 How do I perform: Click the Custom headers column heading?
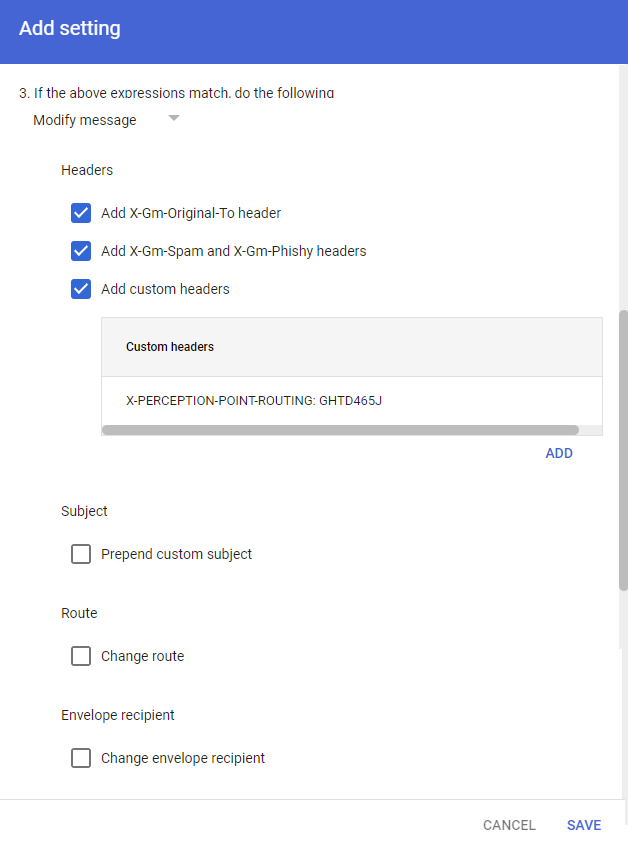tap(170, 347)
